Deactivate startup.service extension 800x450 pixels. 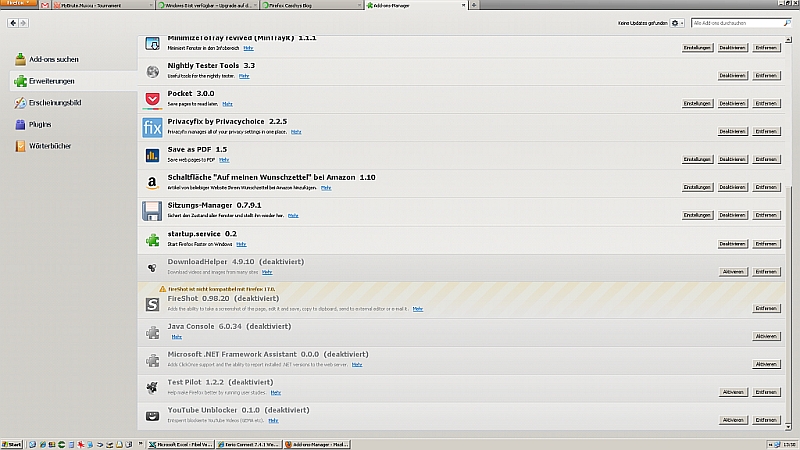coord(732,244)
